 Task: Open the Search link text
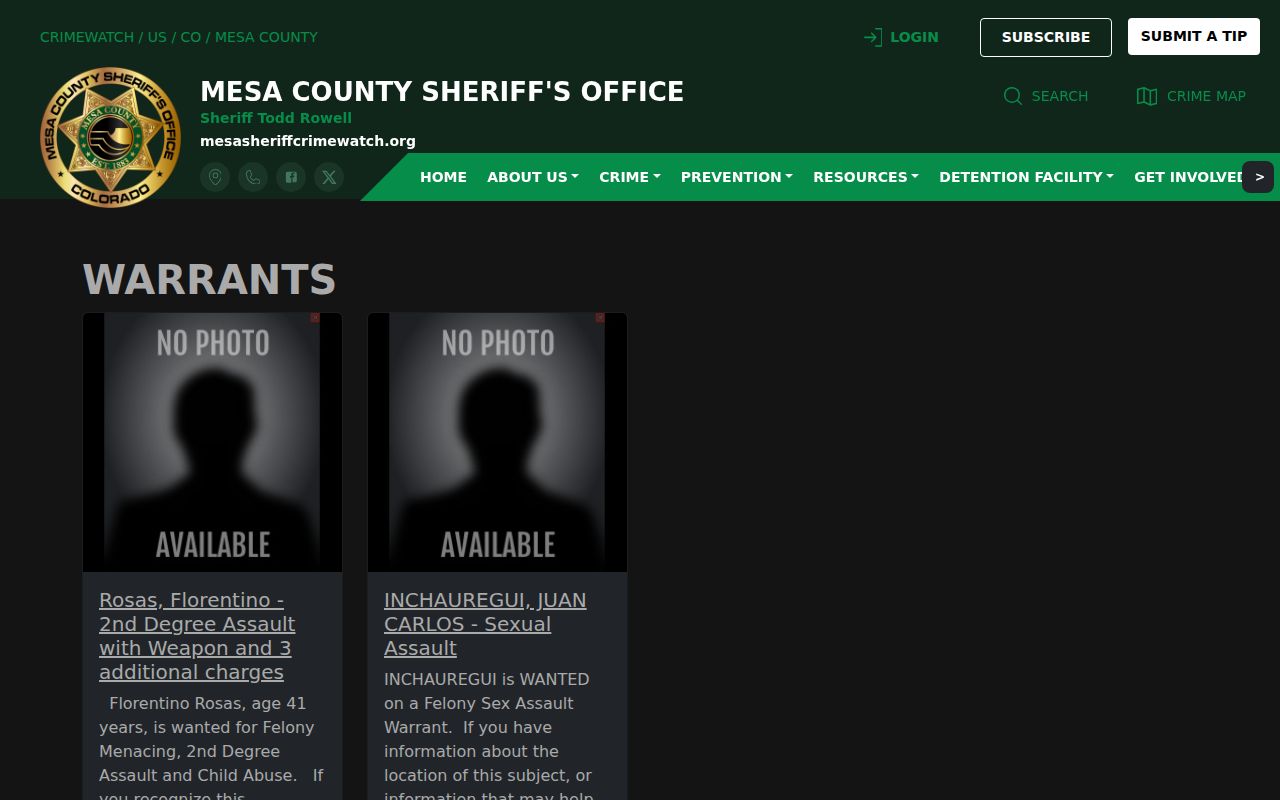coord(1060,96)
